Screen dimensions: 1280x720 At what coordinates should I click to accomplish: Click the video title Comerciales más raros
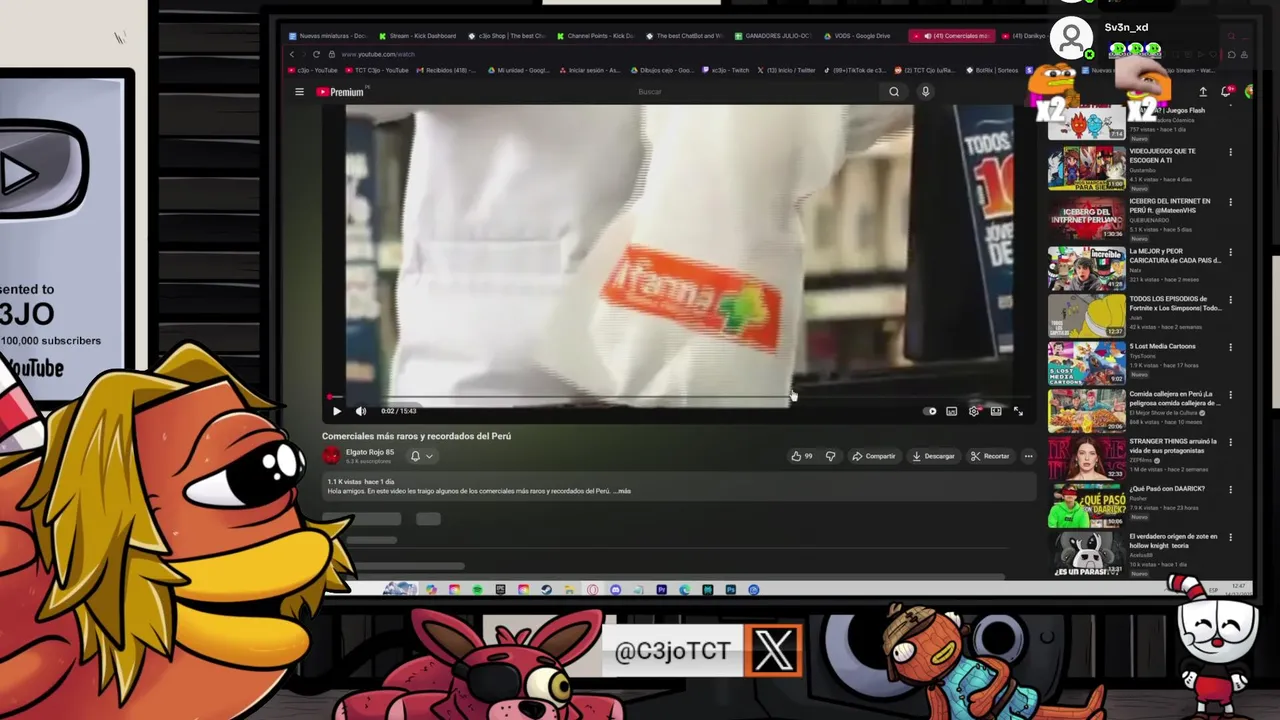tap(416, 436)
